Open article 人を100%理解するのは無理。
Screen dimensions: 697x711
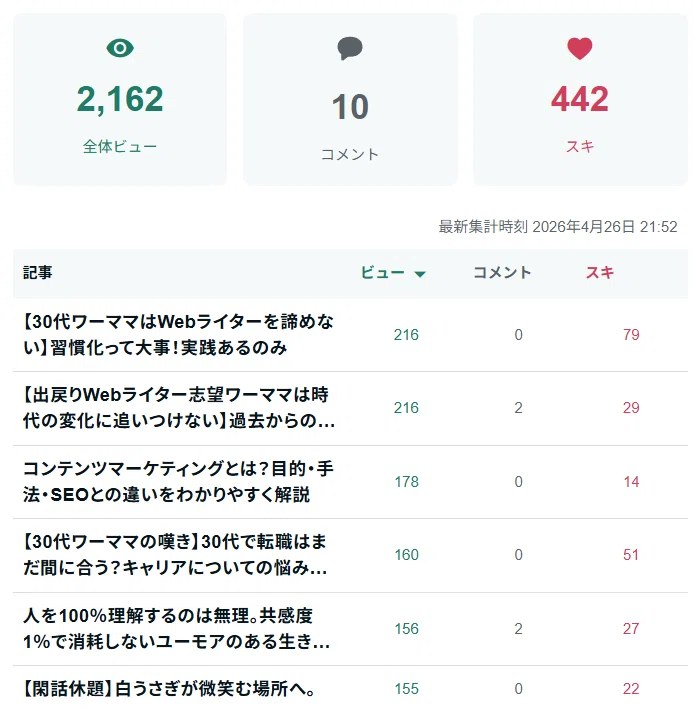pyautogui.click(x=176, y=628)
